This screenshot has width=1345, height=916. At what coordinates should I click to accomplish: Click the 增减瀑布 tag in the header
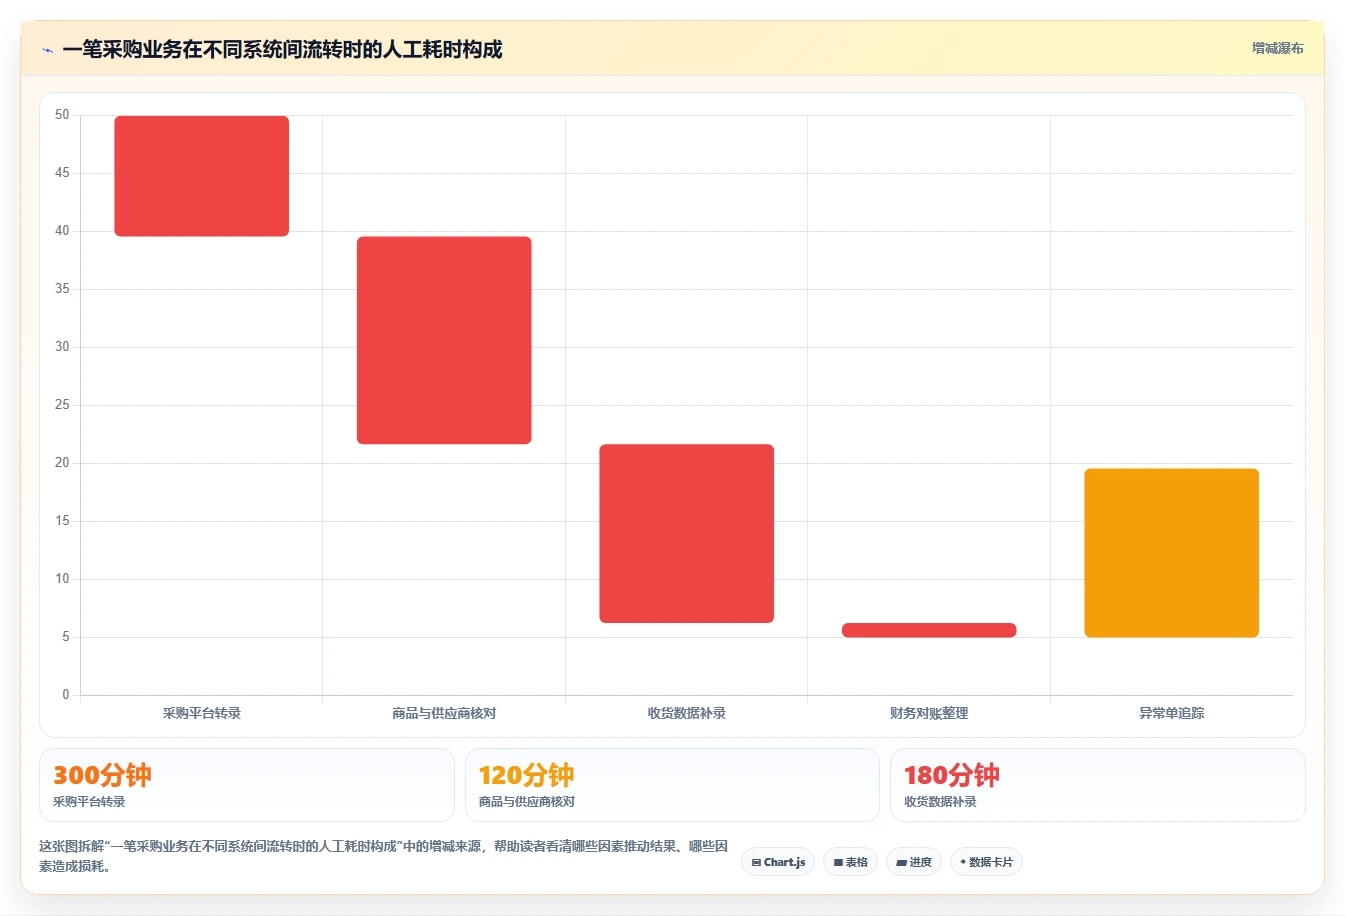click(x=1277, y=48)
